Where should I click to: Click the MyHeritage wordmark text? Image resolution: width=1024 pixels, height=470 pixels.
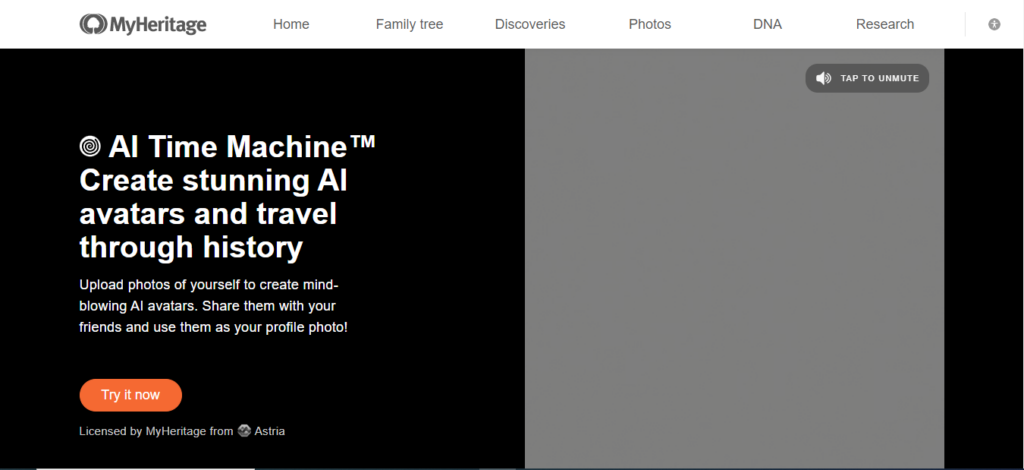157,24
